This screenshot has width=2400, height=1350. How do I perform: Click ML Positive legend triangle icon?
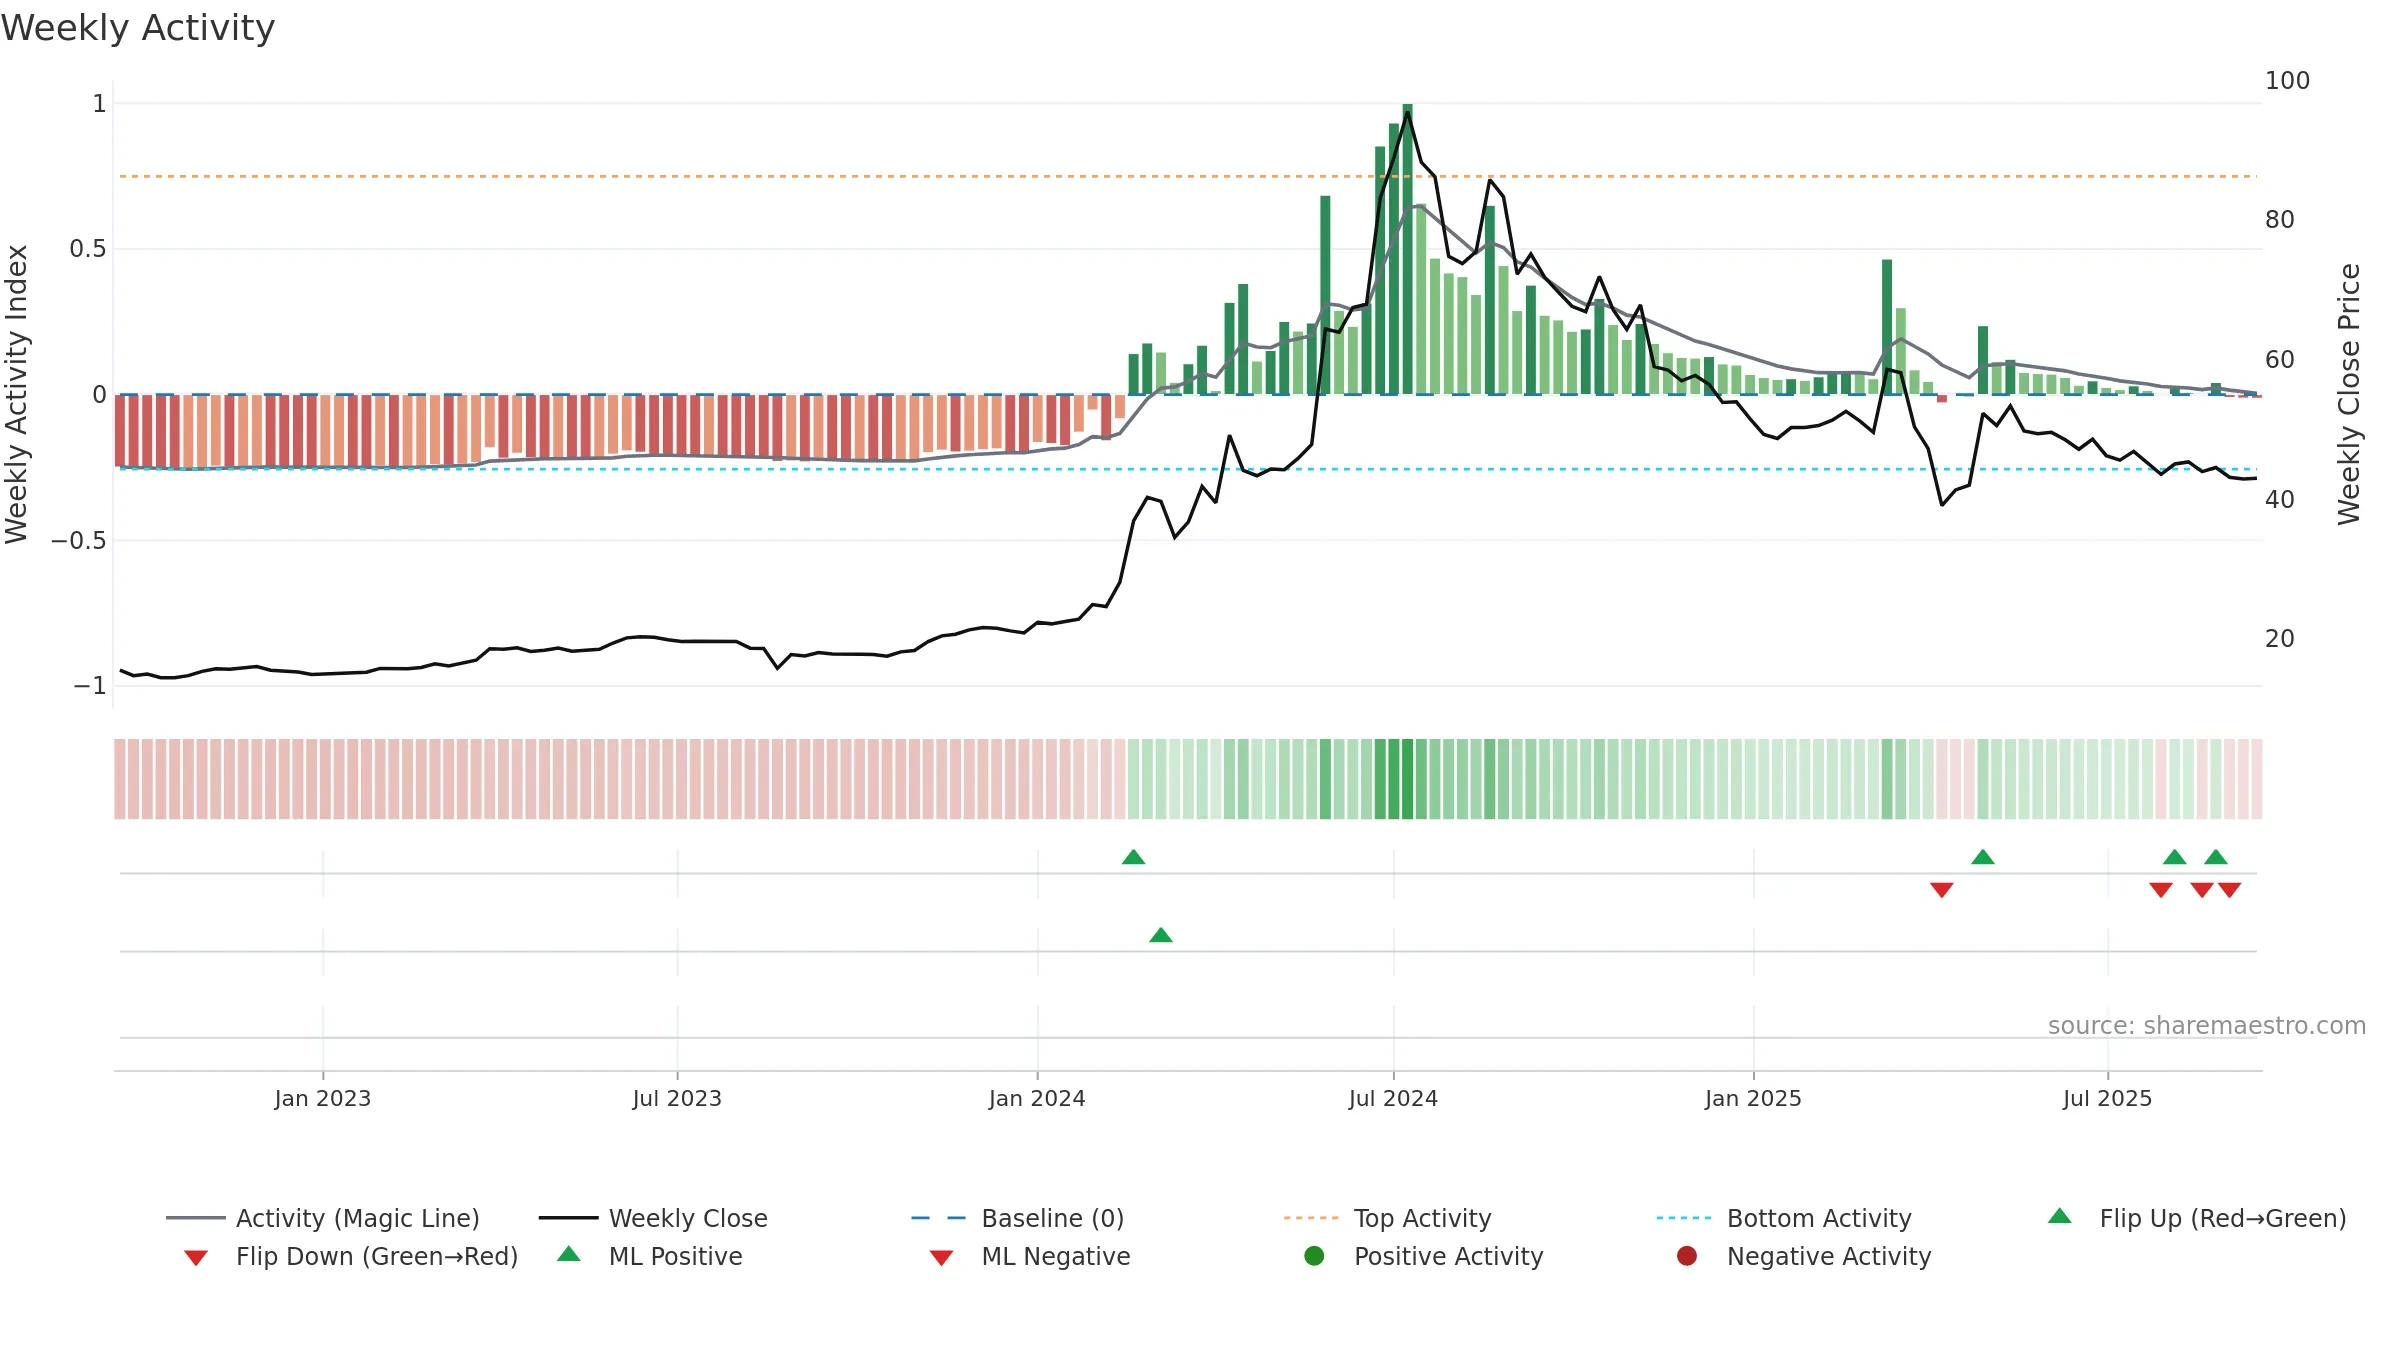coord(568,1254)
